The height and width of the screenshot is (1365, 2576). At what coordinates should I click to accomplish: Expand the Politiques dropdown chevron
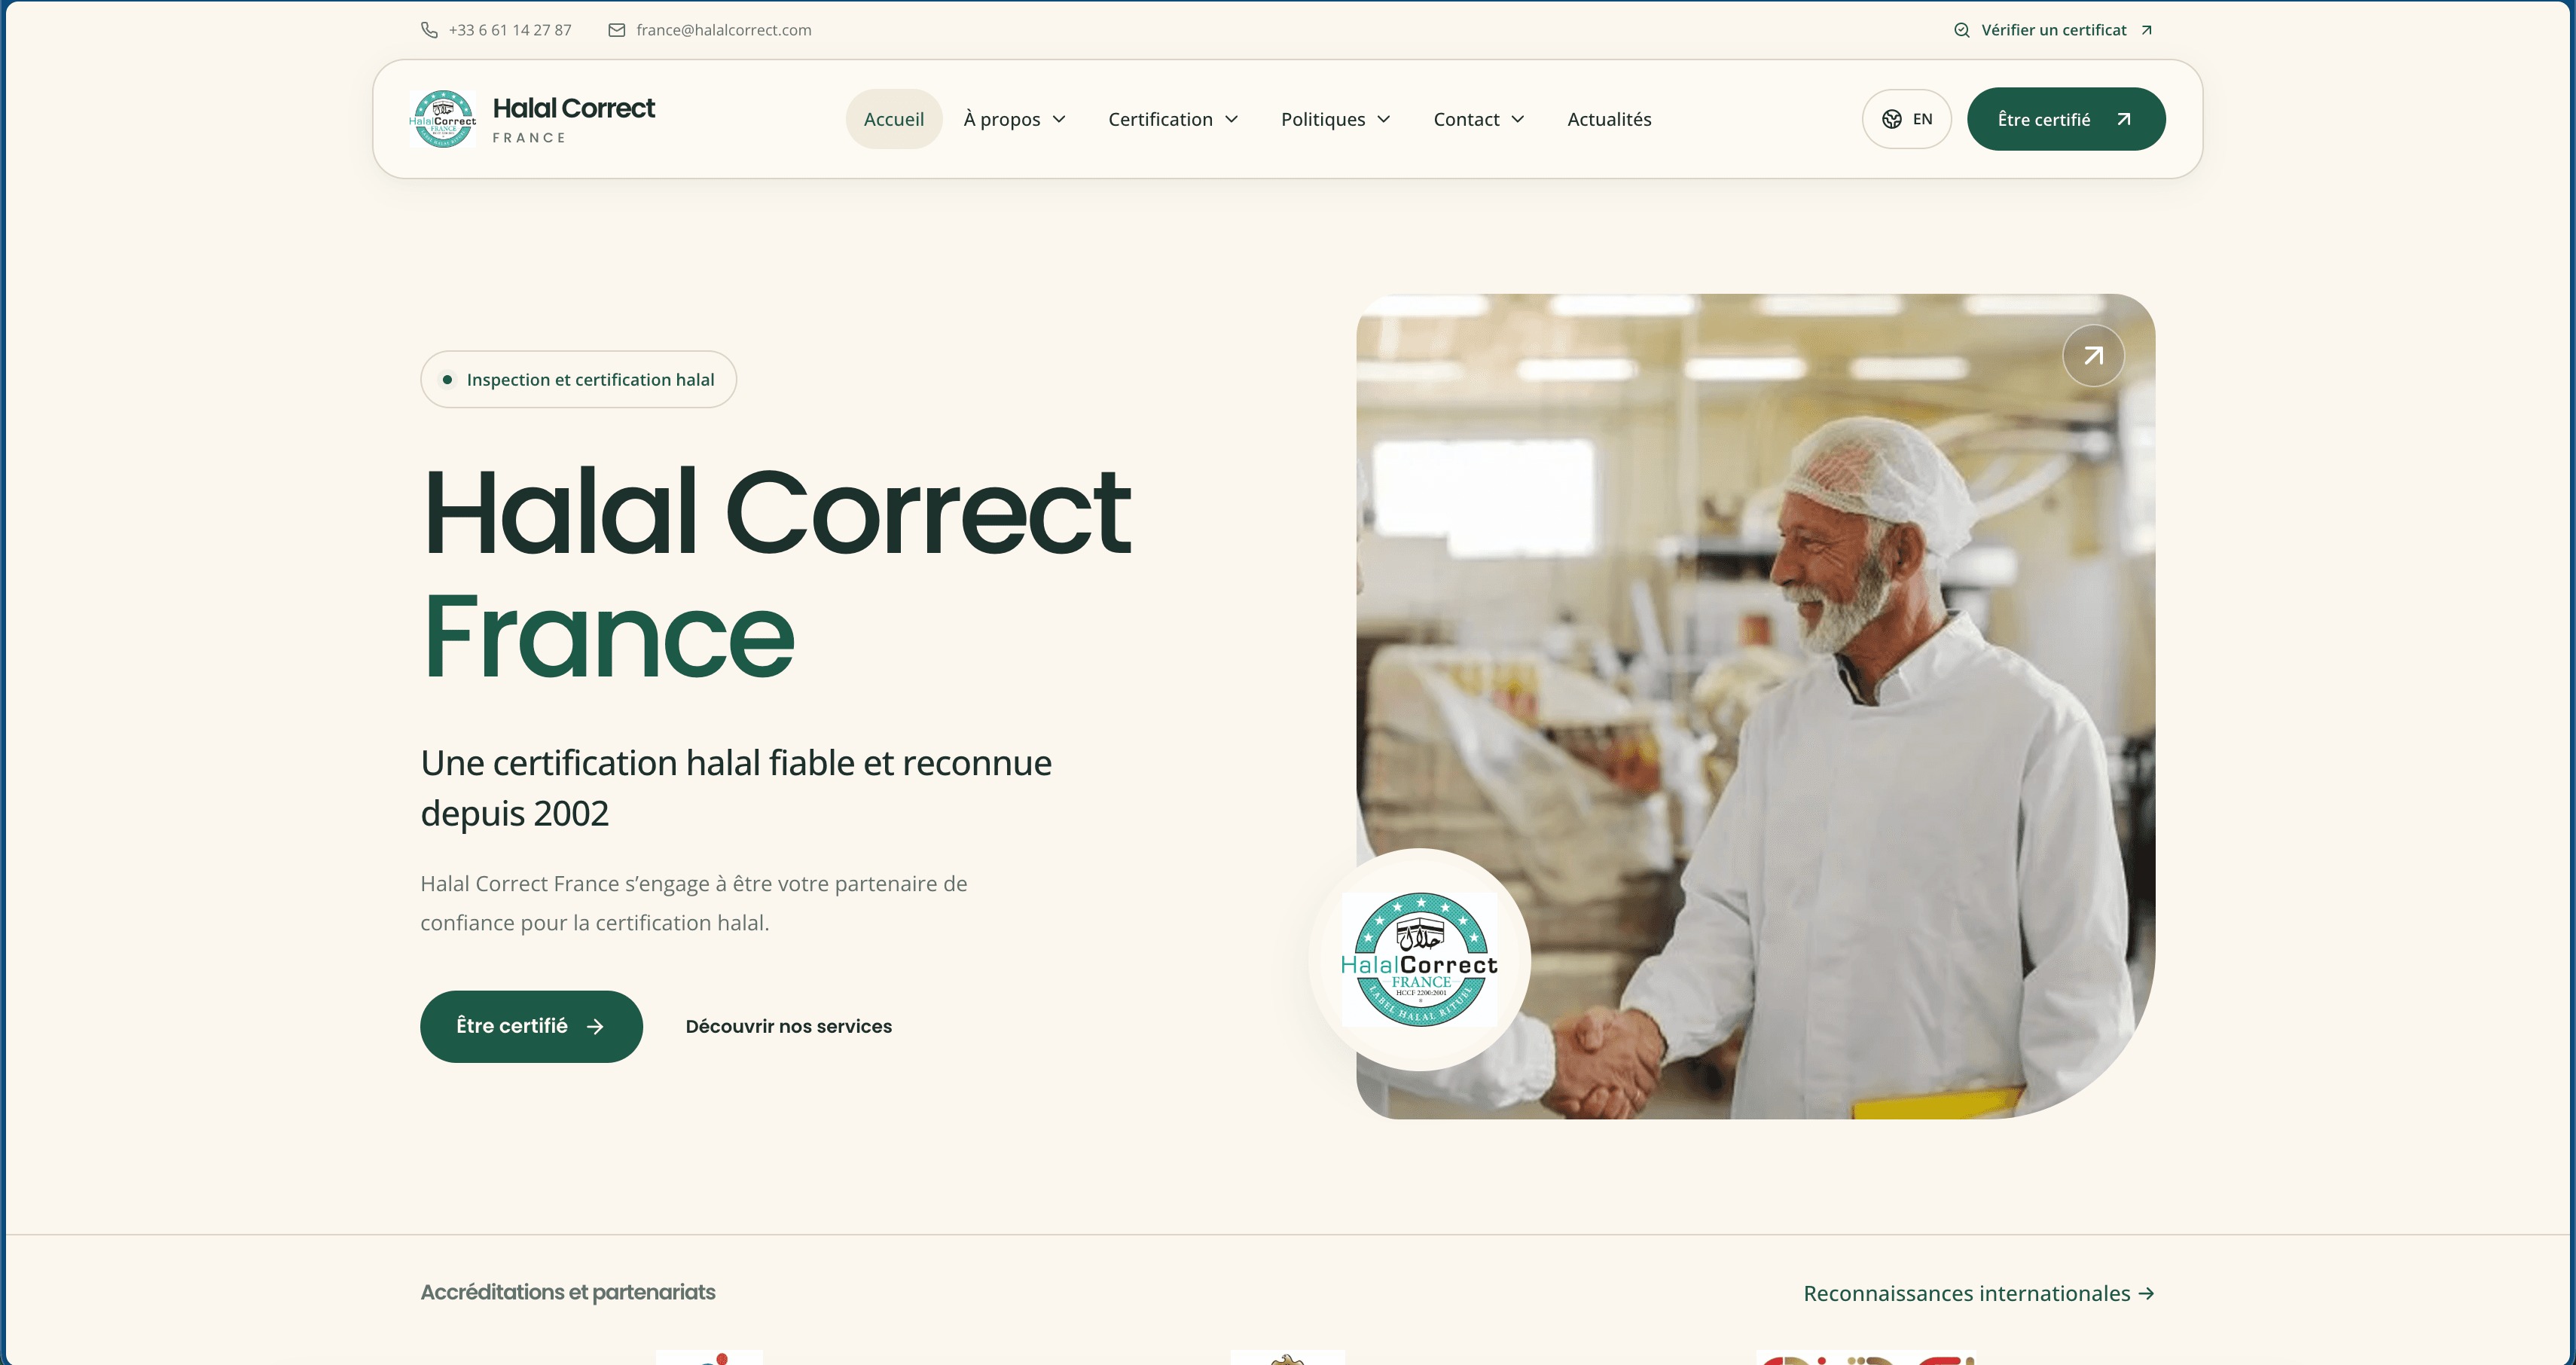point(1383,119)
